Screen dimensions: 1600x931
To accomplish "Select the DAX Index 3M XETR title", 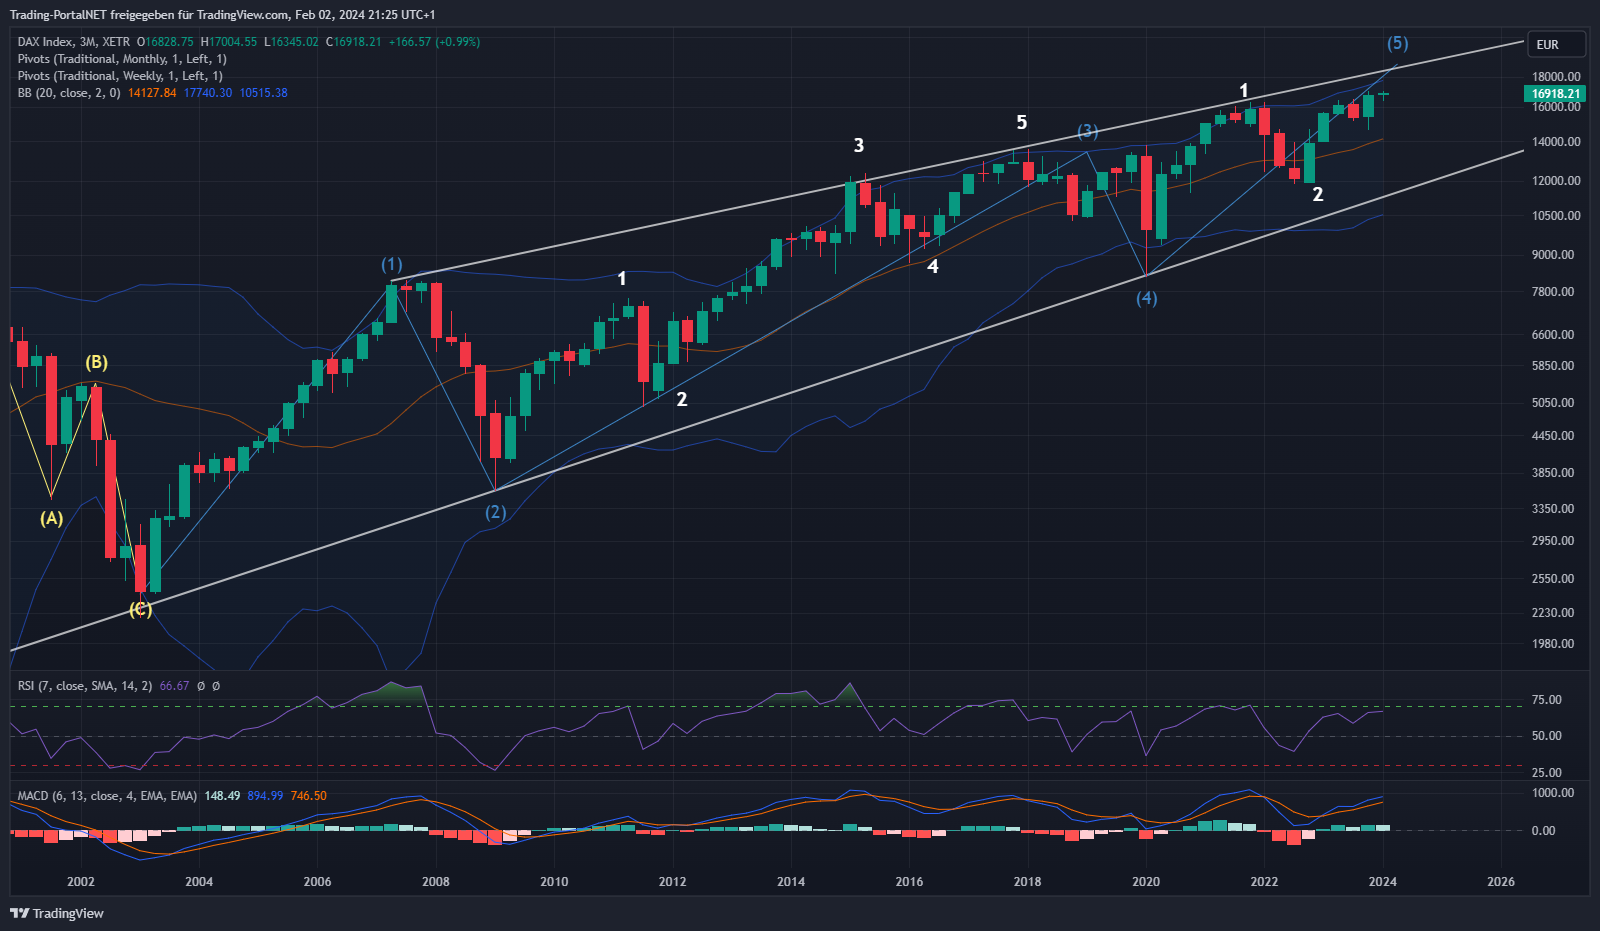I will tap(74, 42).
